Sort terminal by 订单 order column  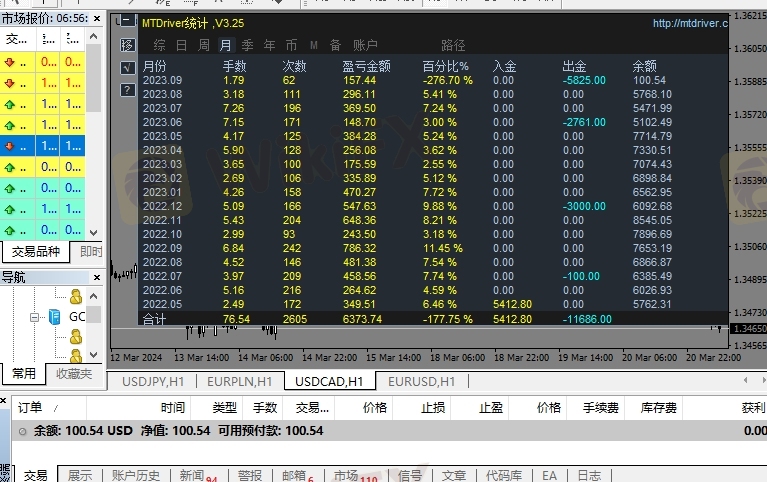coord(49,408)
